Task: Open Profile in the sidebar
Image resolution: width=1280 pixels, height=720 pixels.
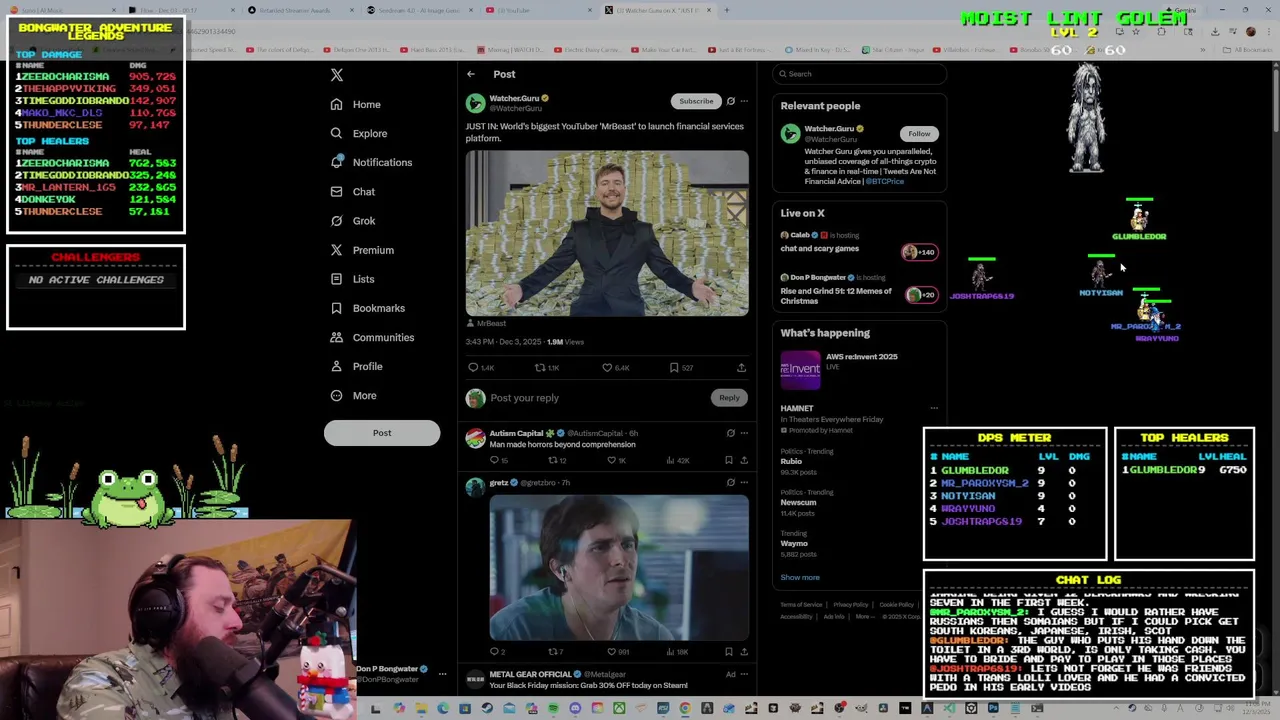Action: (356, 366)
